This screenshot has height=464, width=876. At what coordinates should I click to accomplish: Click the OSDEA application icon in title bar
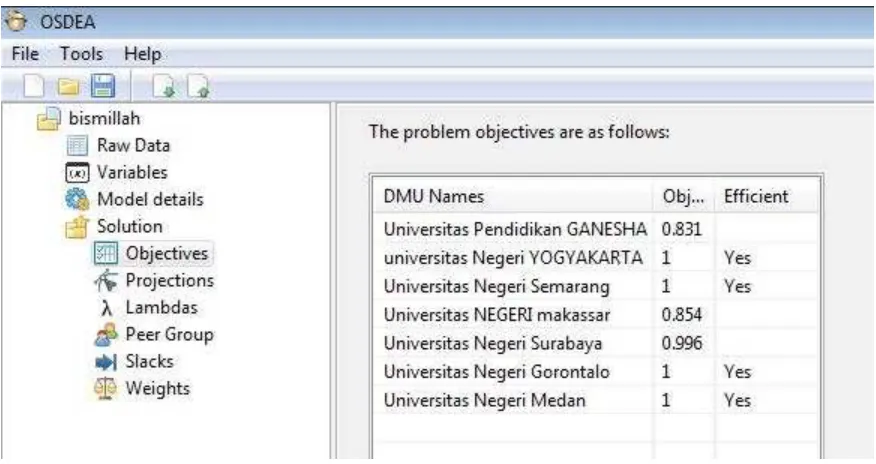coord(15,21)
